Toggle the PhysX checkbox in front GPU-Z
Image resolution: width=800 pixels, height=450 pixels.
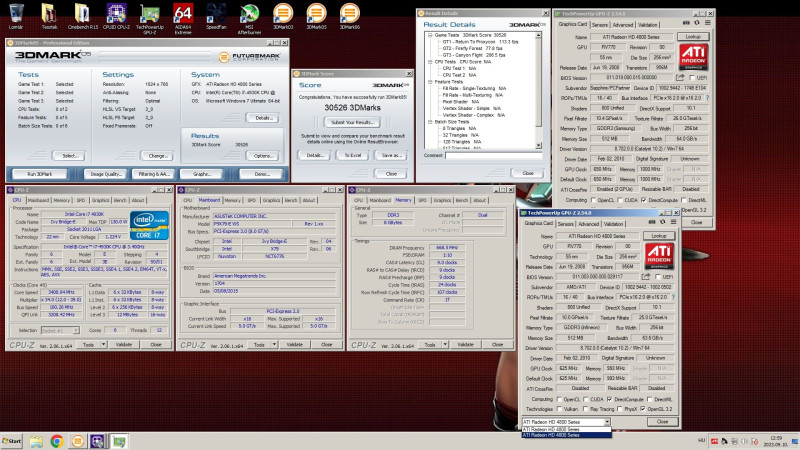[620, 409]
